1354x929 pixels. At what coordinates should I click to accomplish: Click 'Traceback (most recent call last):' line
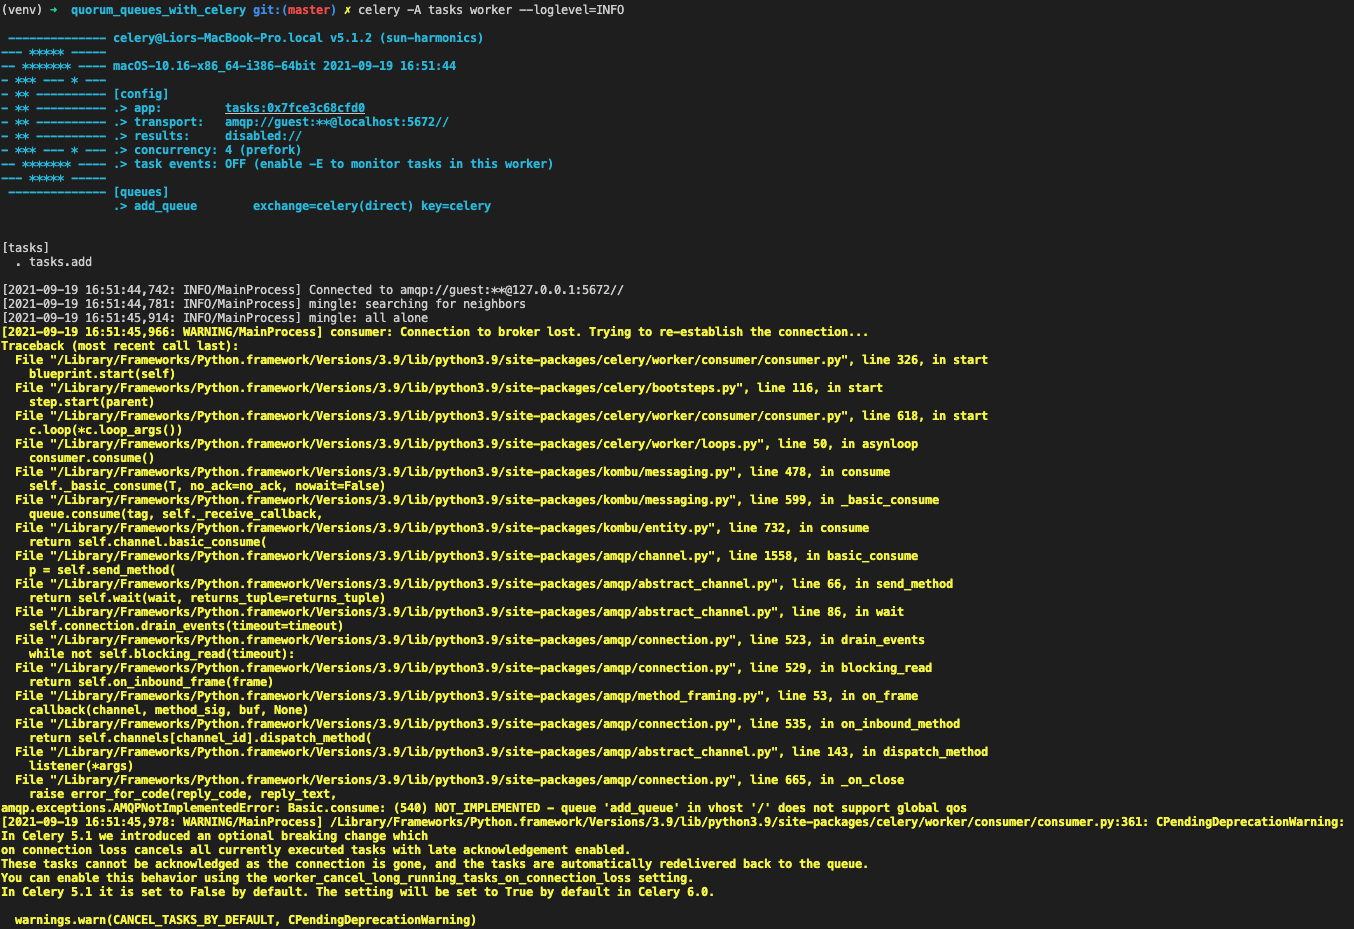(120, 346)
